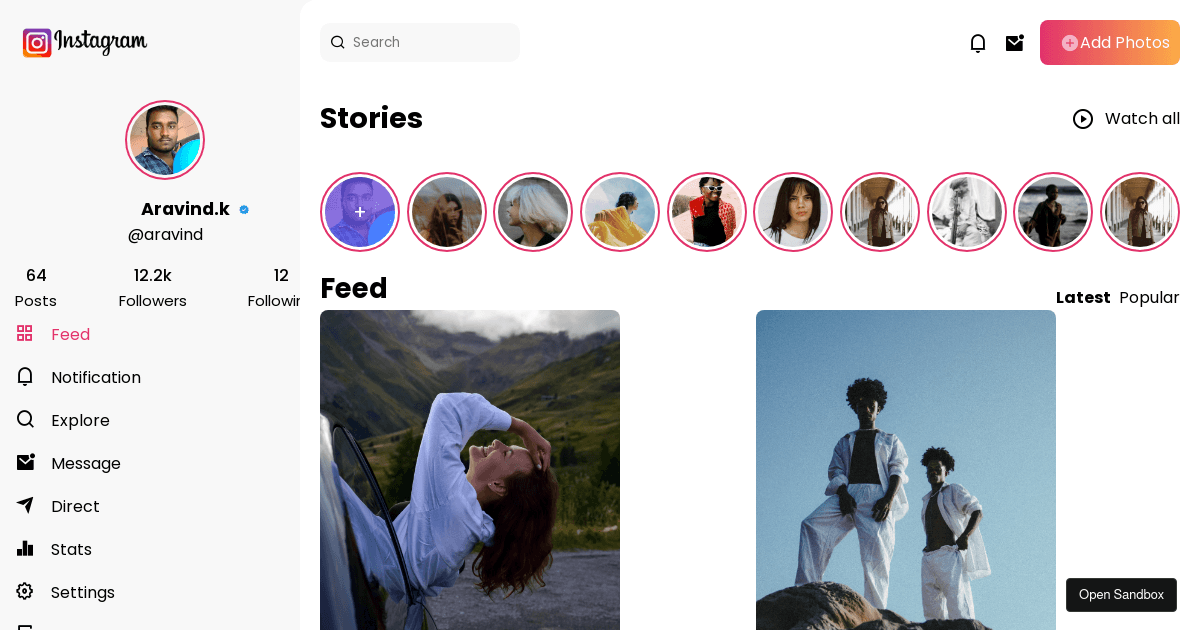1200x630 pixels.
Task: Click into the Search field
Action: coord(420,42)
